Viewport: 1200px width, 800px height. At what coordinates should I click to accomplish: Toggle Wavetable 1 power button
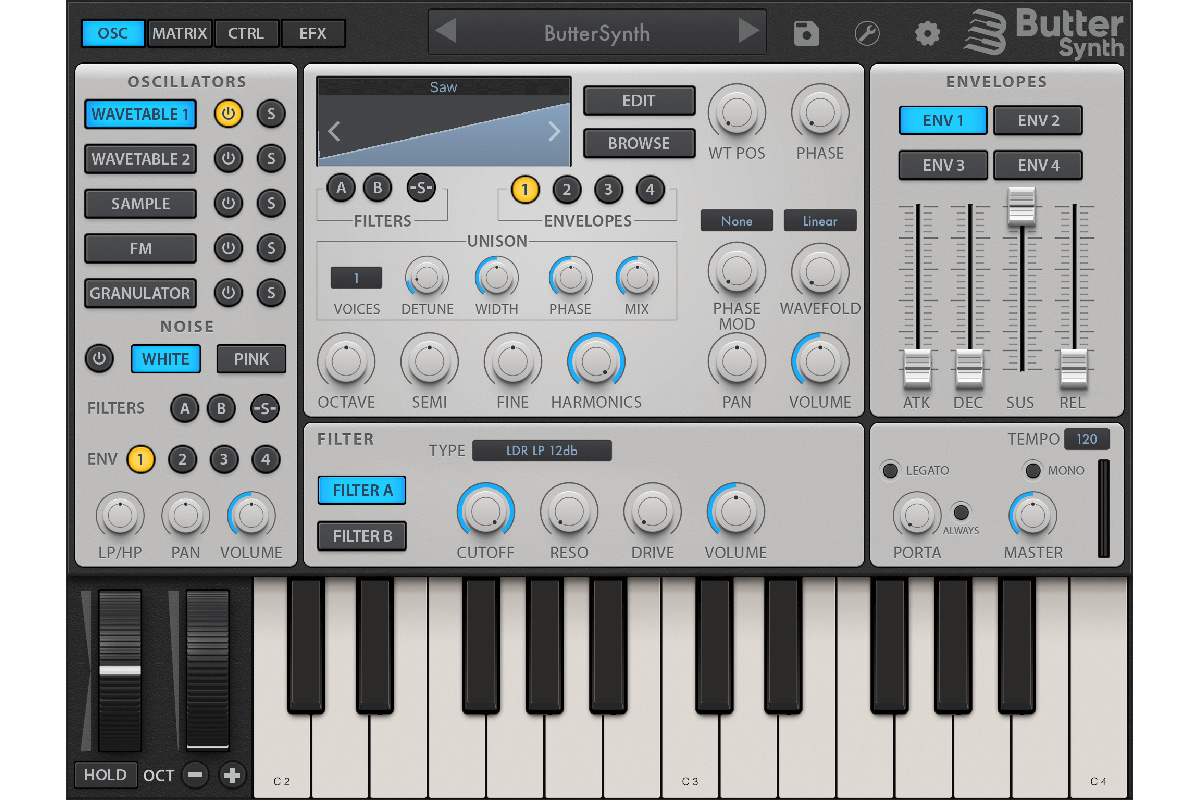coord(228,113)
